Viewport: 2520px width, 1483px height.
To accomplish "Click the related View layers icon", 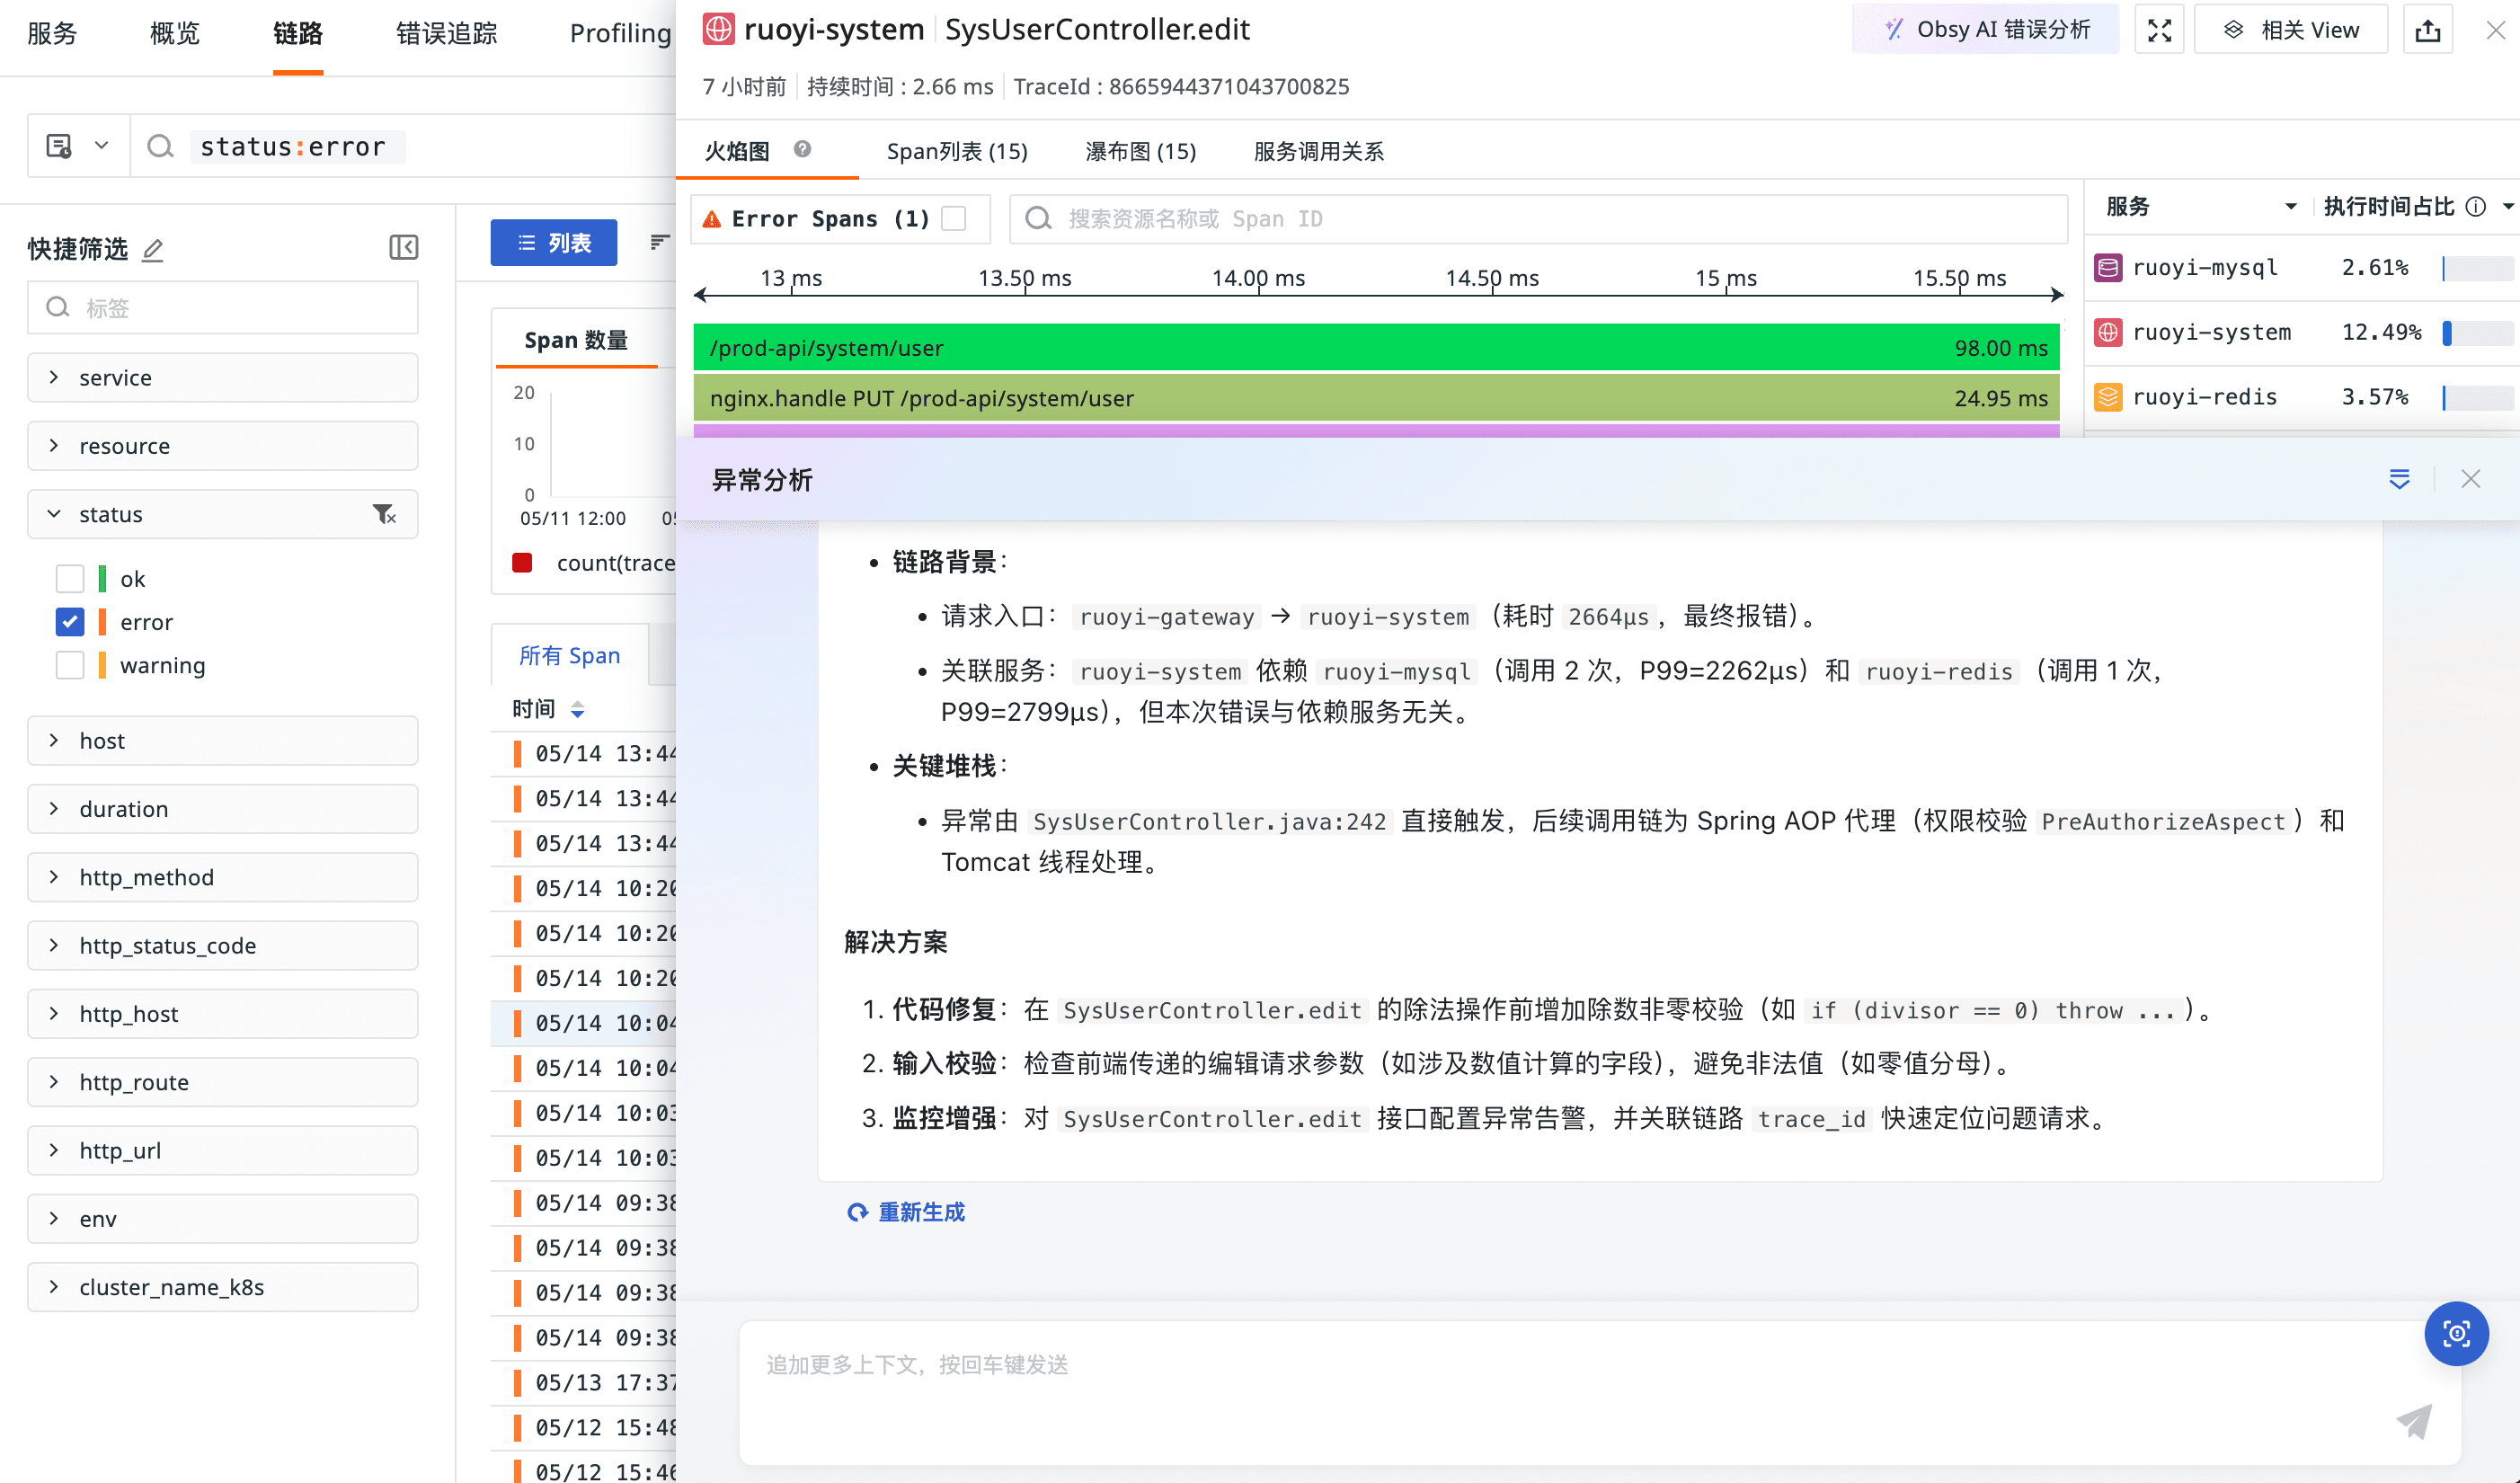I will tap(2233, 30).
